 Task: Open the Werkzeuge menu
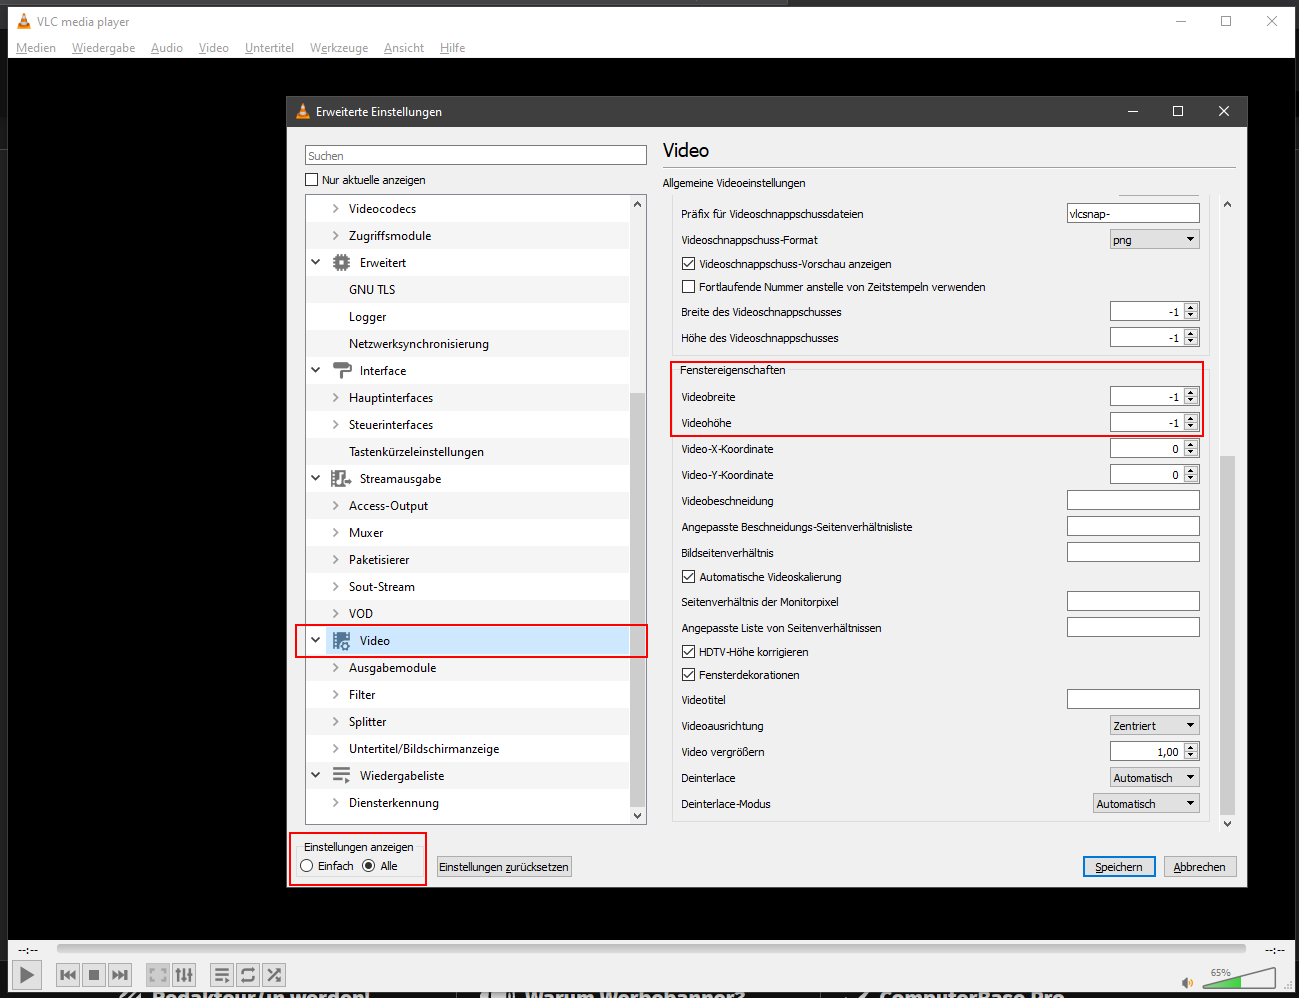339,48
